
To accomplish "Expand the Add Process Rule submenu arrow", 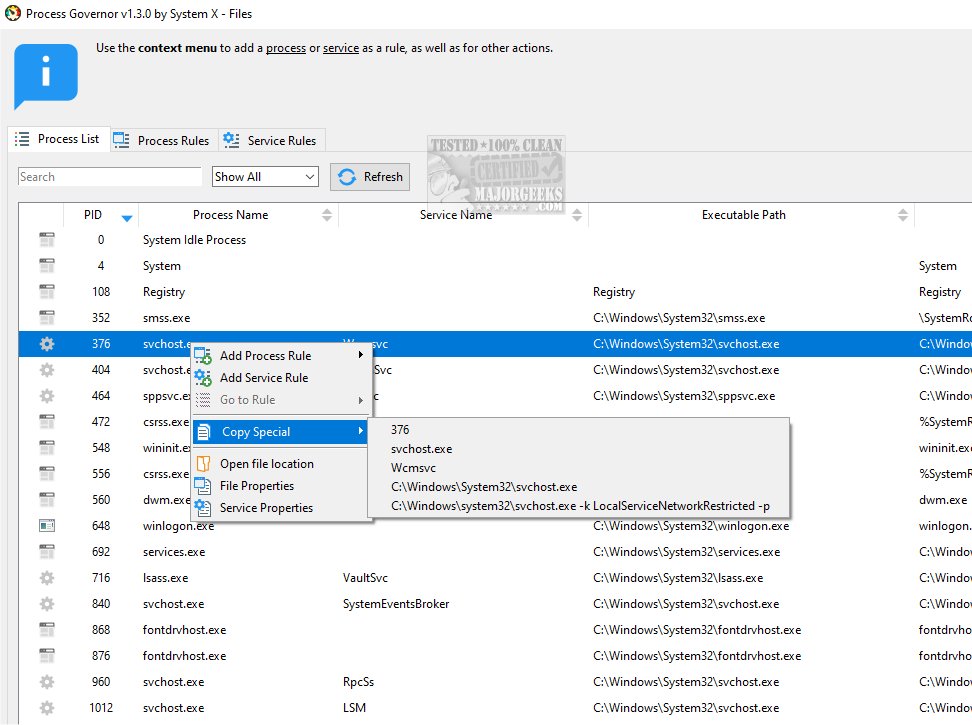I will click(x=360, y=355).
